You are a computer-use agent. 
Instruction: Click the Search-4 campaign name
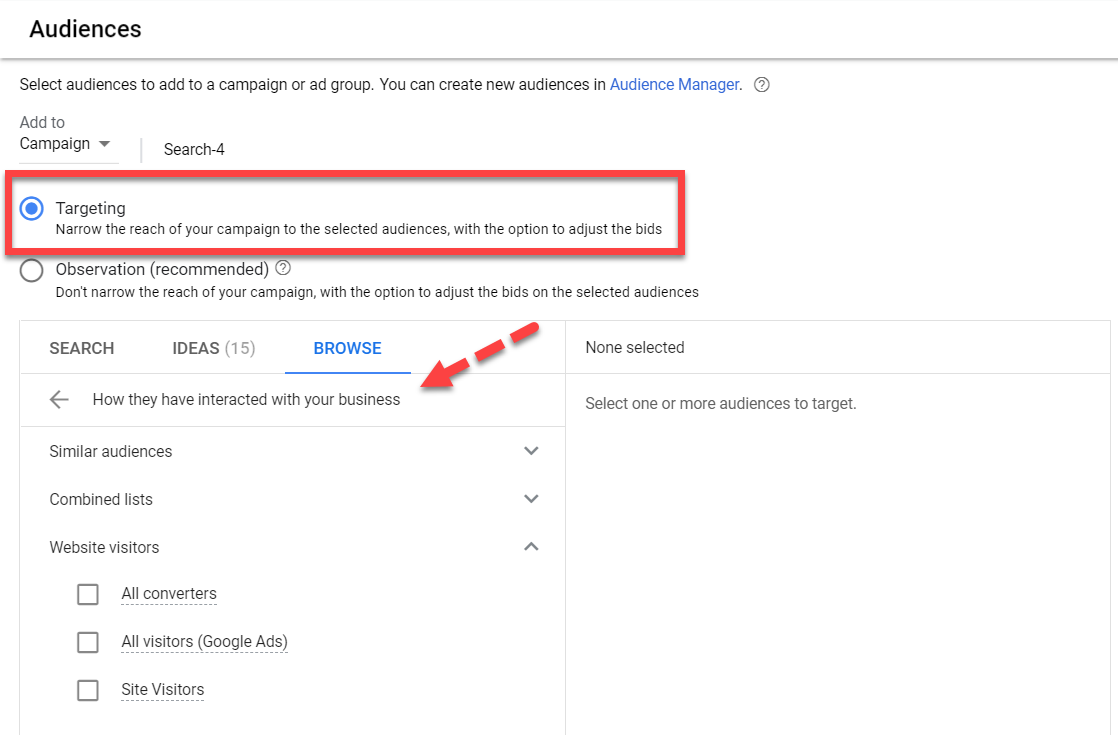(x=194, y=150)
